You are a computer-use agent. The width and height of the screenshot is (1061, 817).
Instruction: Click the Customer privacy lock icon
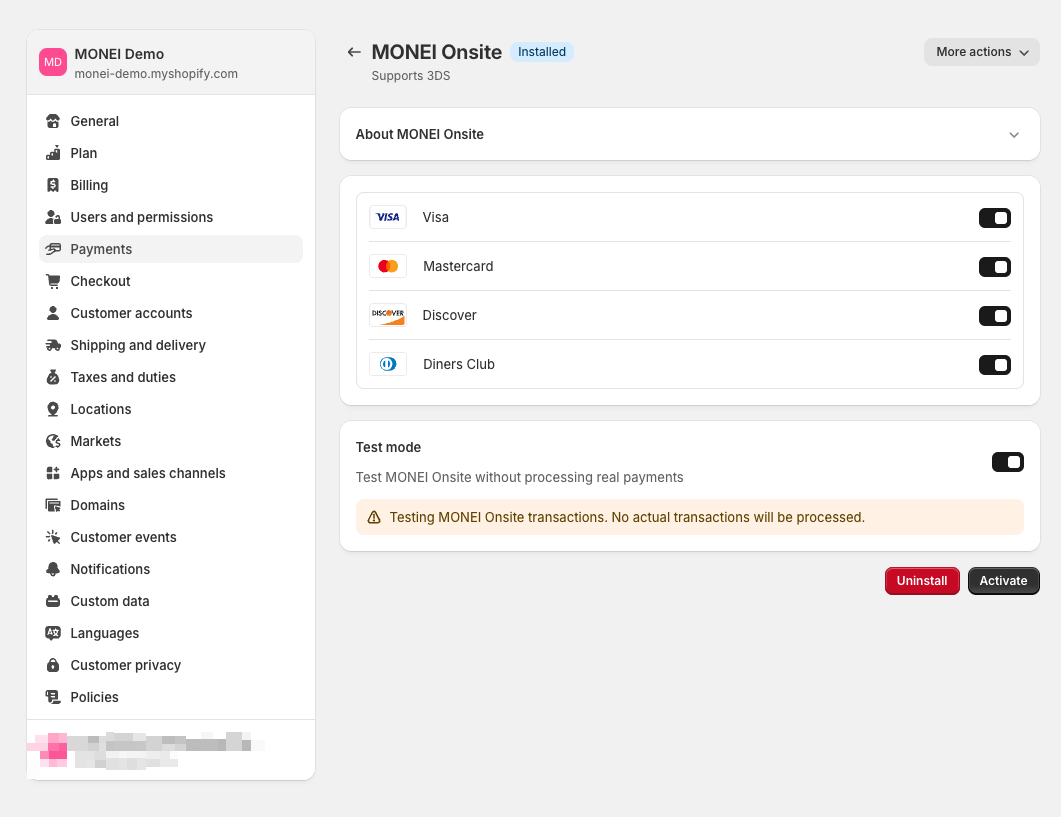(53, 665)
